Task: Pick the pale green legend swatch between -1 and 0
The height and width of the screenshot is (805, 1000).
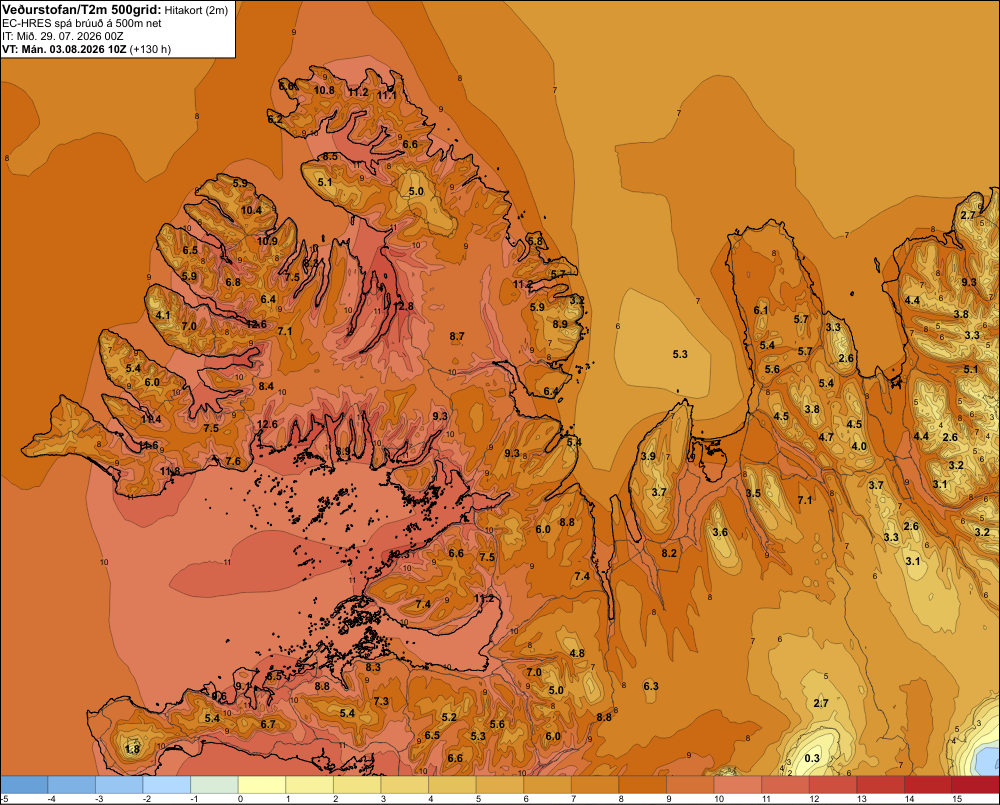Action: tap(214, 785)
